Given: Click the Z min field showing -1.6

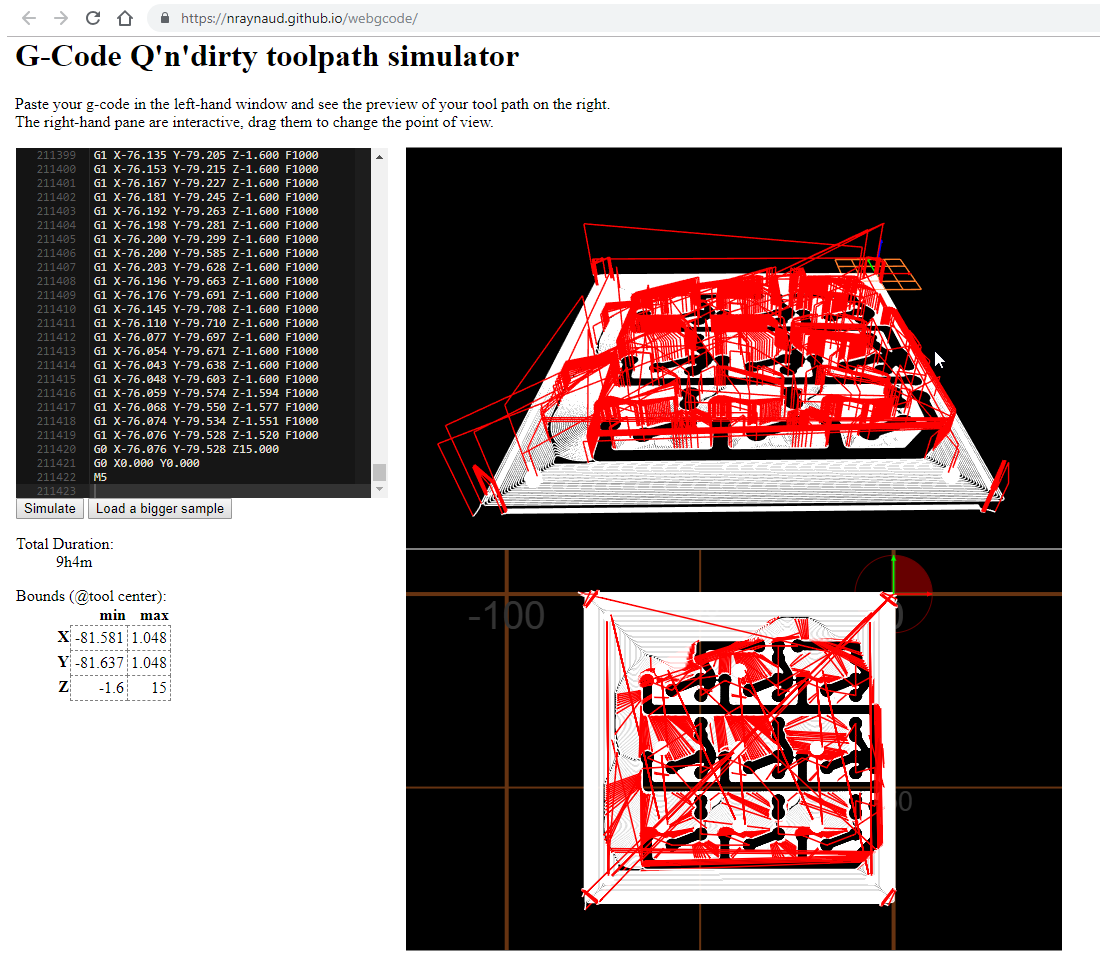Looking at the screenshot, I should (x=97, y=687).
